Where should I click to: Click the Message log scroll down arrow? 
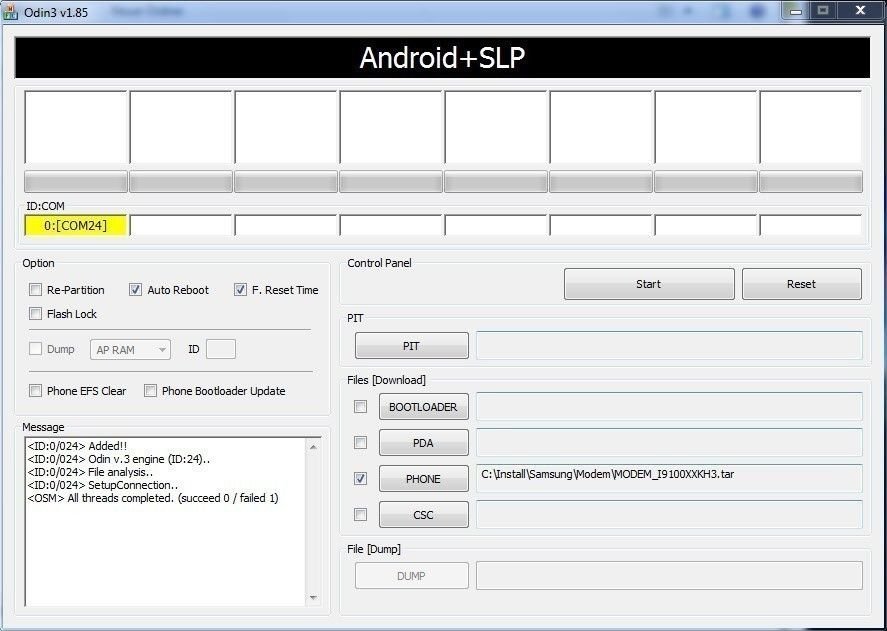click(313, 598)
